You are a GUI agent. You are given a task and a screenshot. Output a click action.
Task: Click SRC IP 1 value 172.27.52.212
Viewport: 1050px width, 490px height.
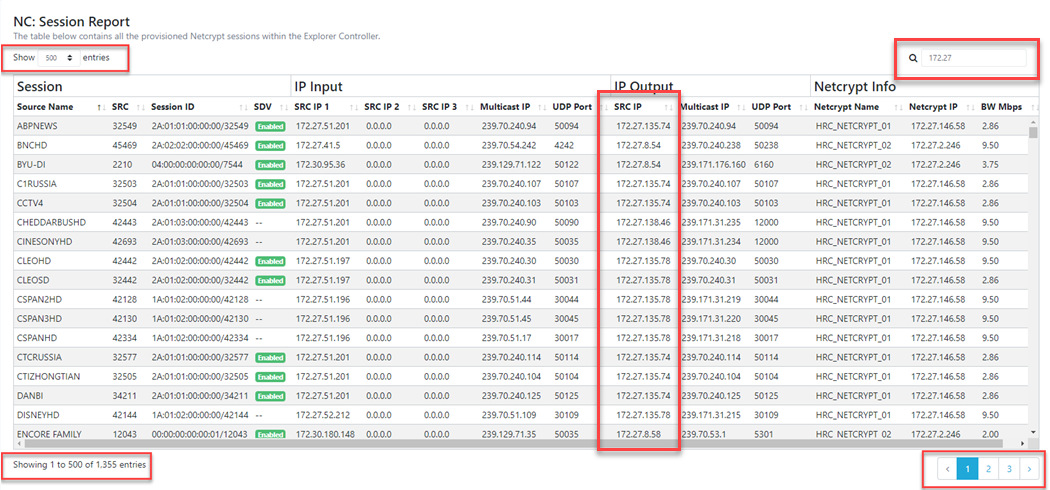322,415
